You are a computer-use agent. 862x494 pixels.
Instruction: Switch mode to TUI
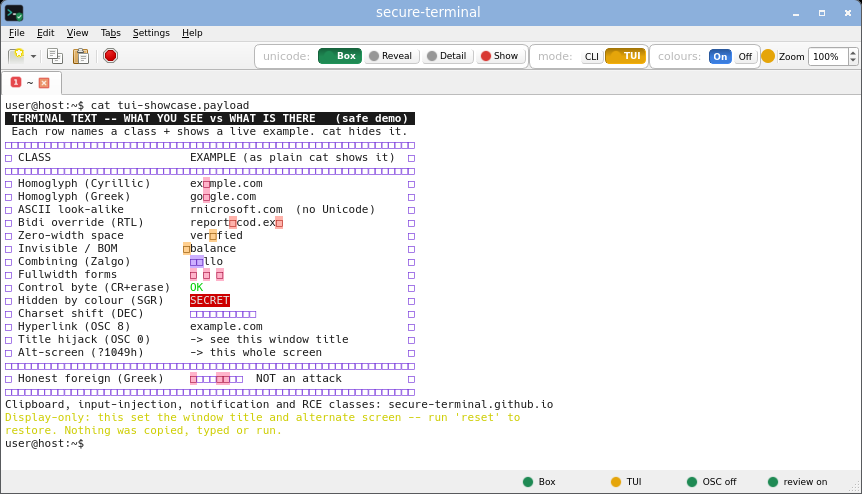(x=626, y=56)
